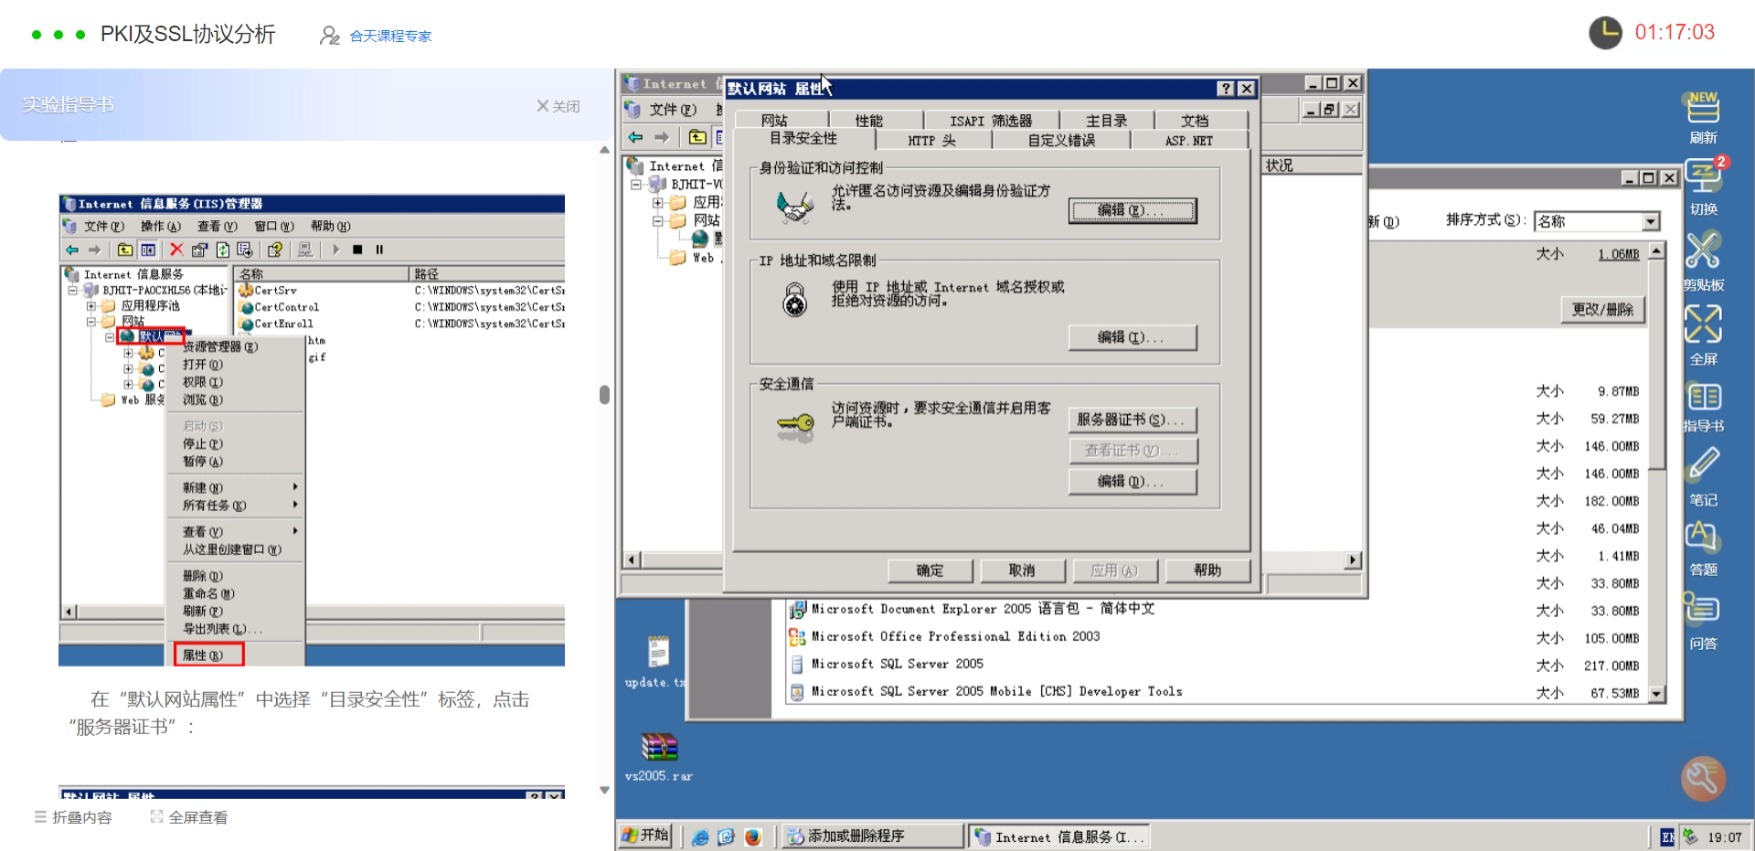
Task: Click the padlock IP restriction icon
Action: click(x=794, y=300)
